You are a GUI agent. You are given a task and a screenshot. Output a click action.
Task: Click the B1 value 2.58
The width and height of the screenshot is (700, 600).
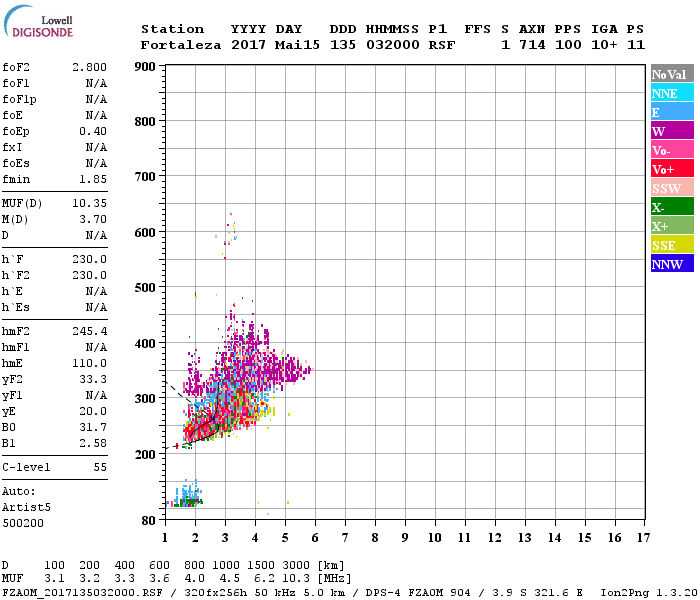click(x=93, y=443)
